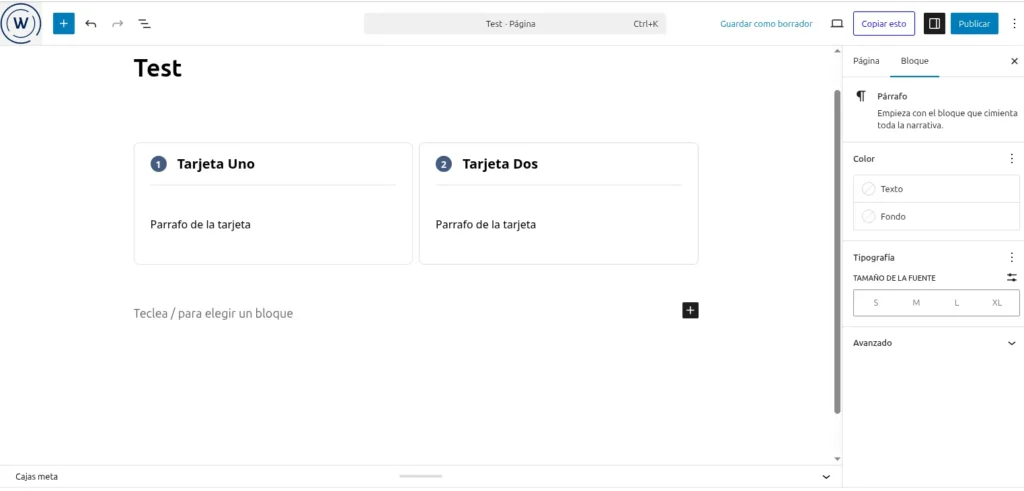Expand the Avanzado section
This screenshot has width=1024, height=491.
[1012, 343]
